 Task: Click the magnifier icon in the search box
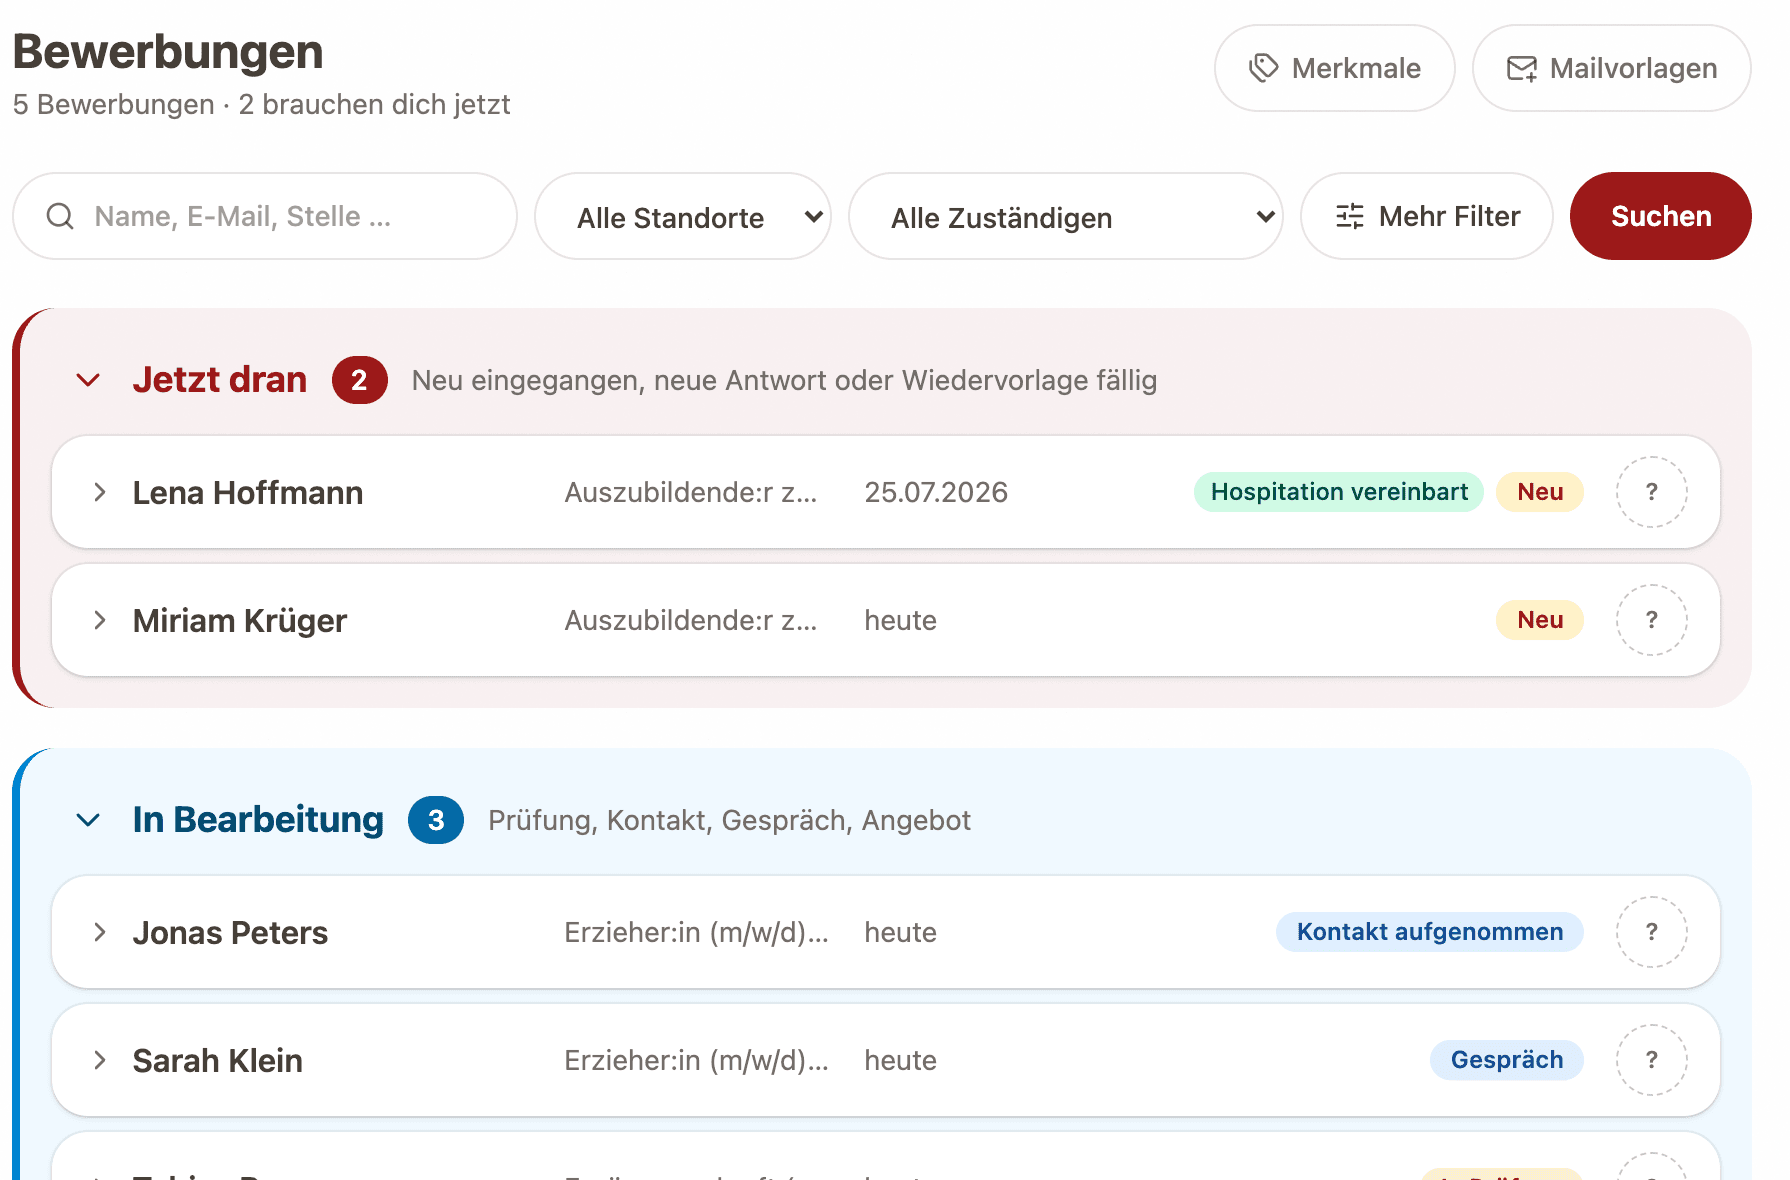click(x=60, y=216)
